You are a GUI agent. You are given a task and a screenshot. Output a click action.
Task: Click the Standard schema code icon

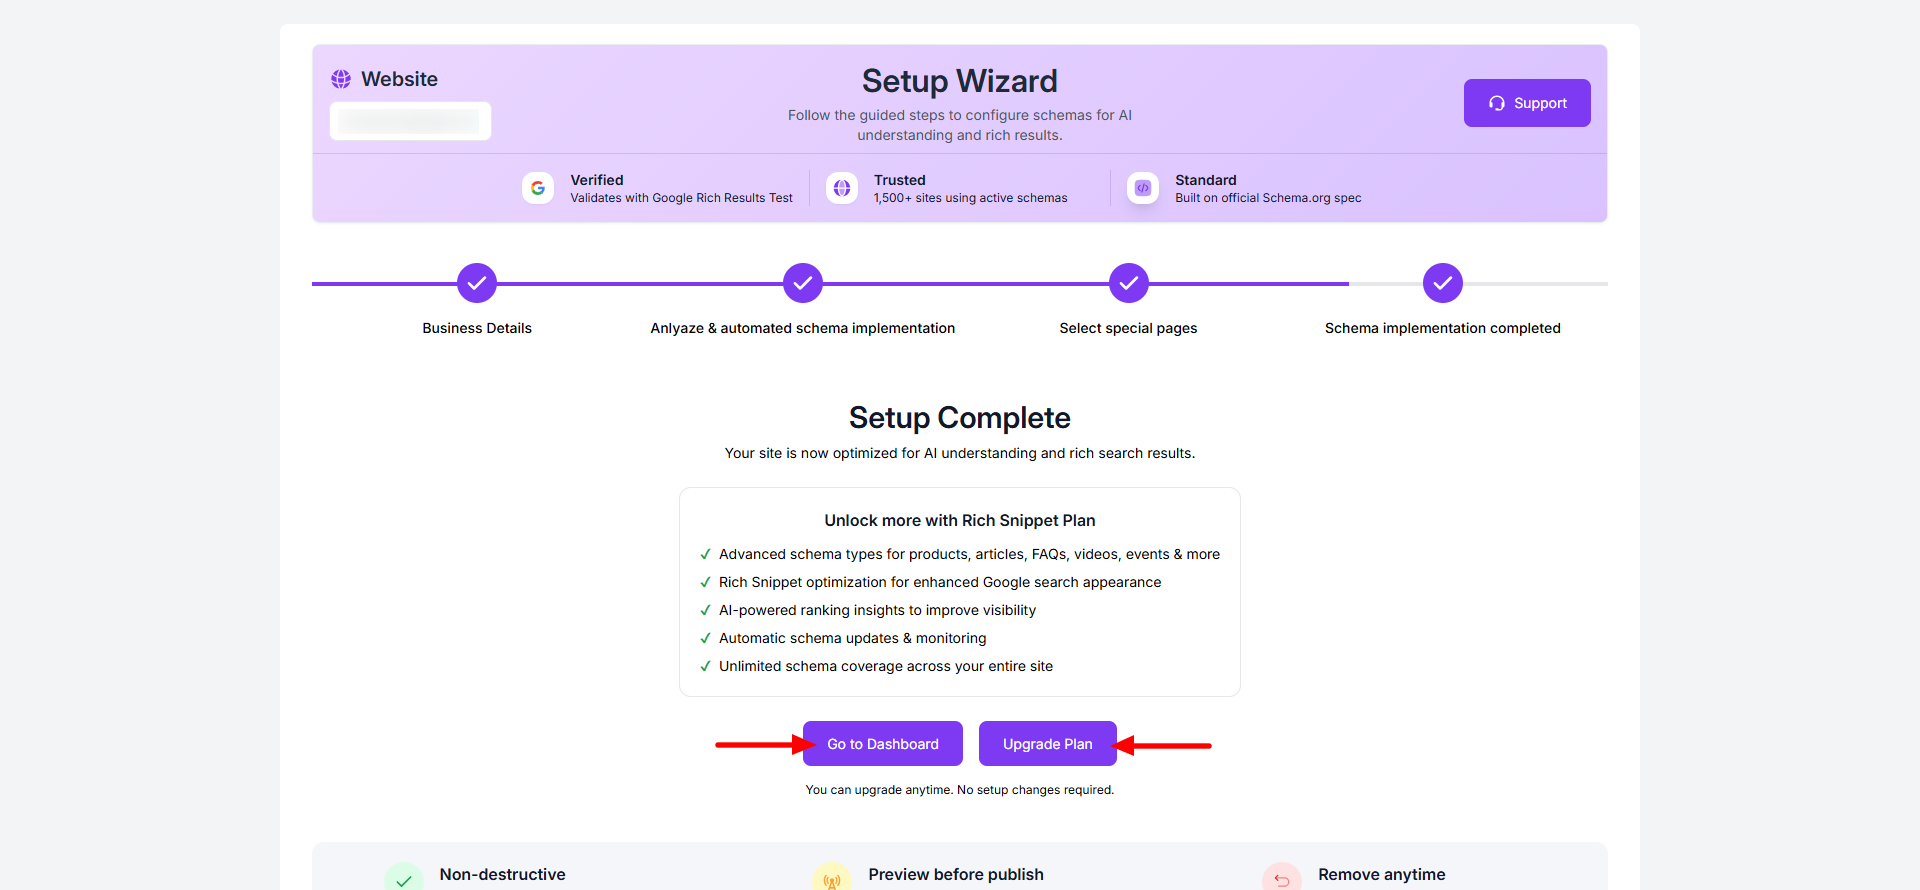click(x=1143, y=188)
